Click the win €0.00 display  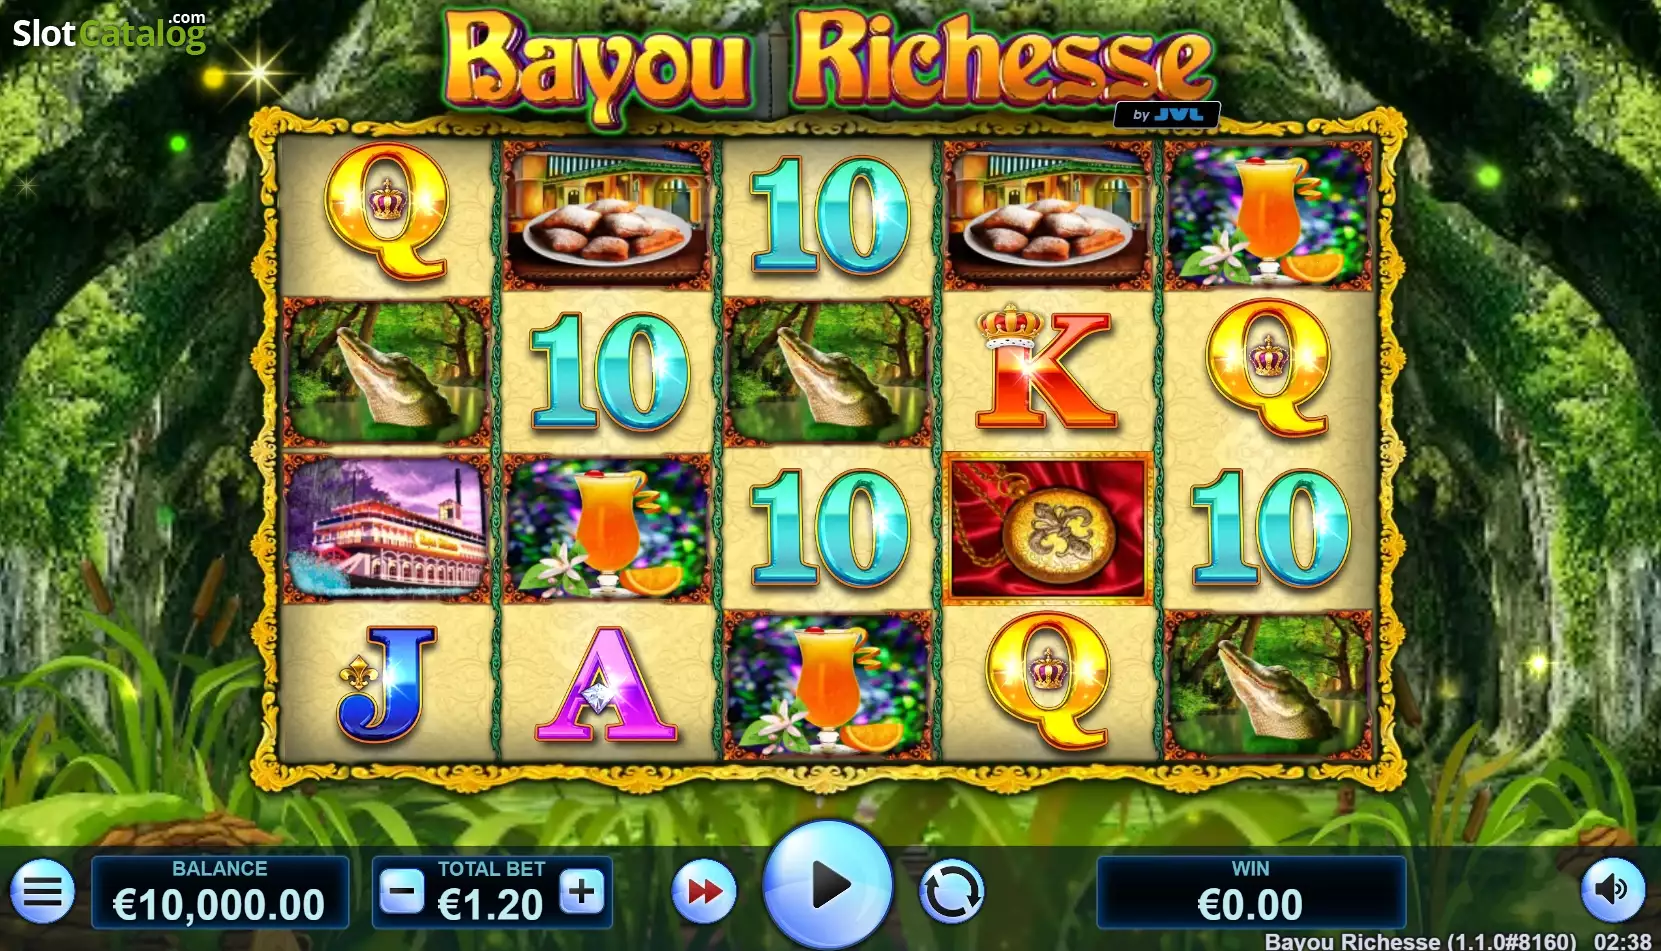click(x=1251, y=892)
